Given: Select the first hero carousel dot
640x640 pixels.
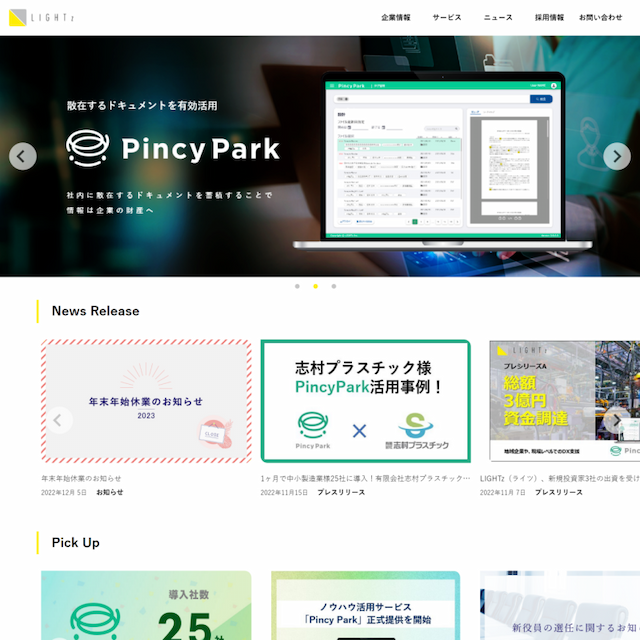Looking at the screenshot, I should [297, 286].
